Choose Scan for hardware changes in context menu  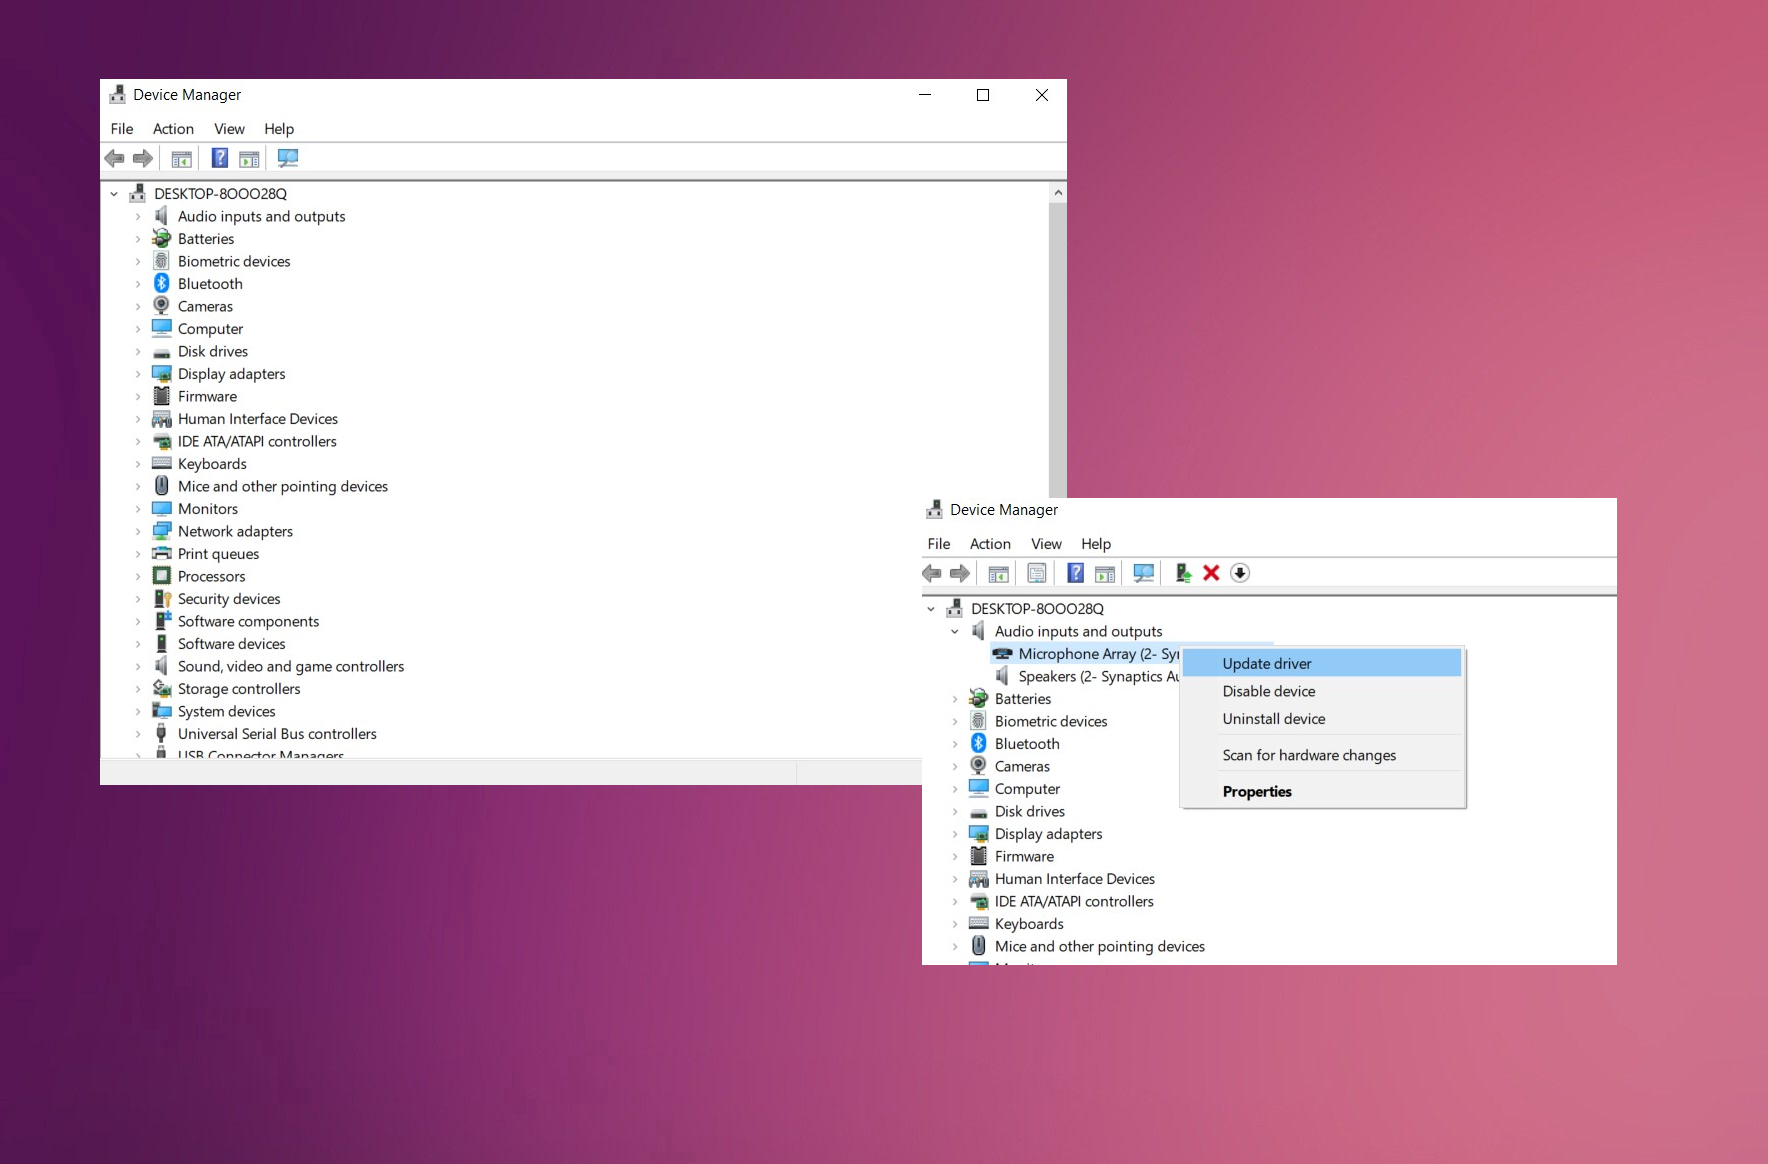[1322, 755]
